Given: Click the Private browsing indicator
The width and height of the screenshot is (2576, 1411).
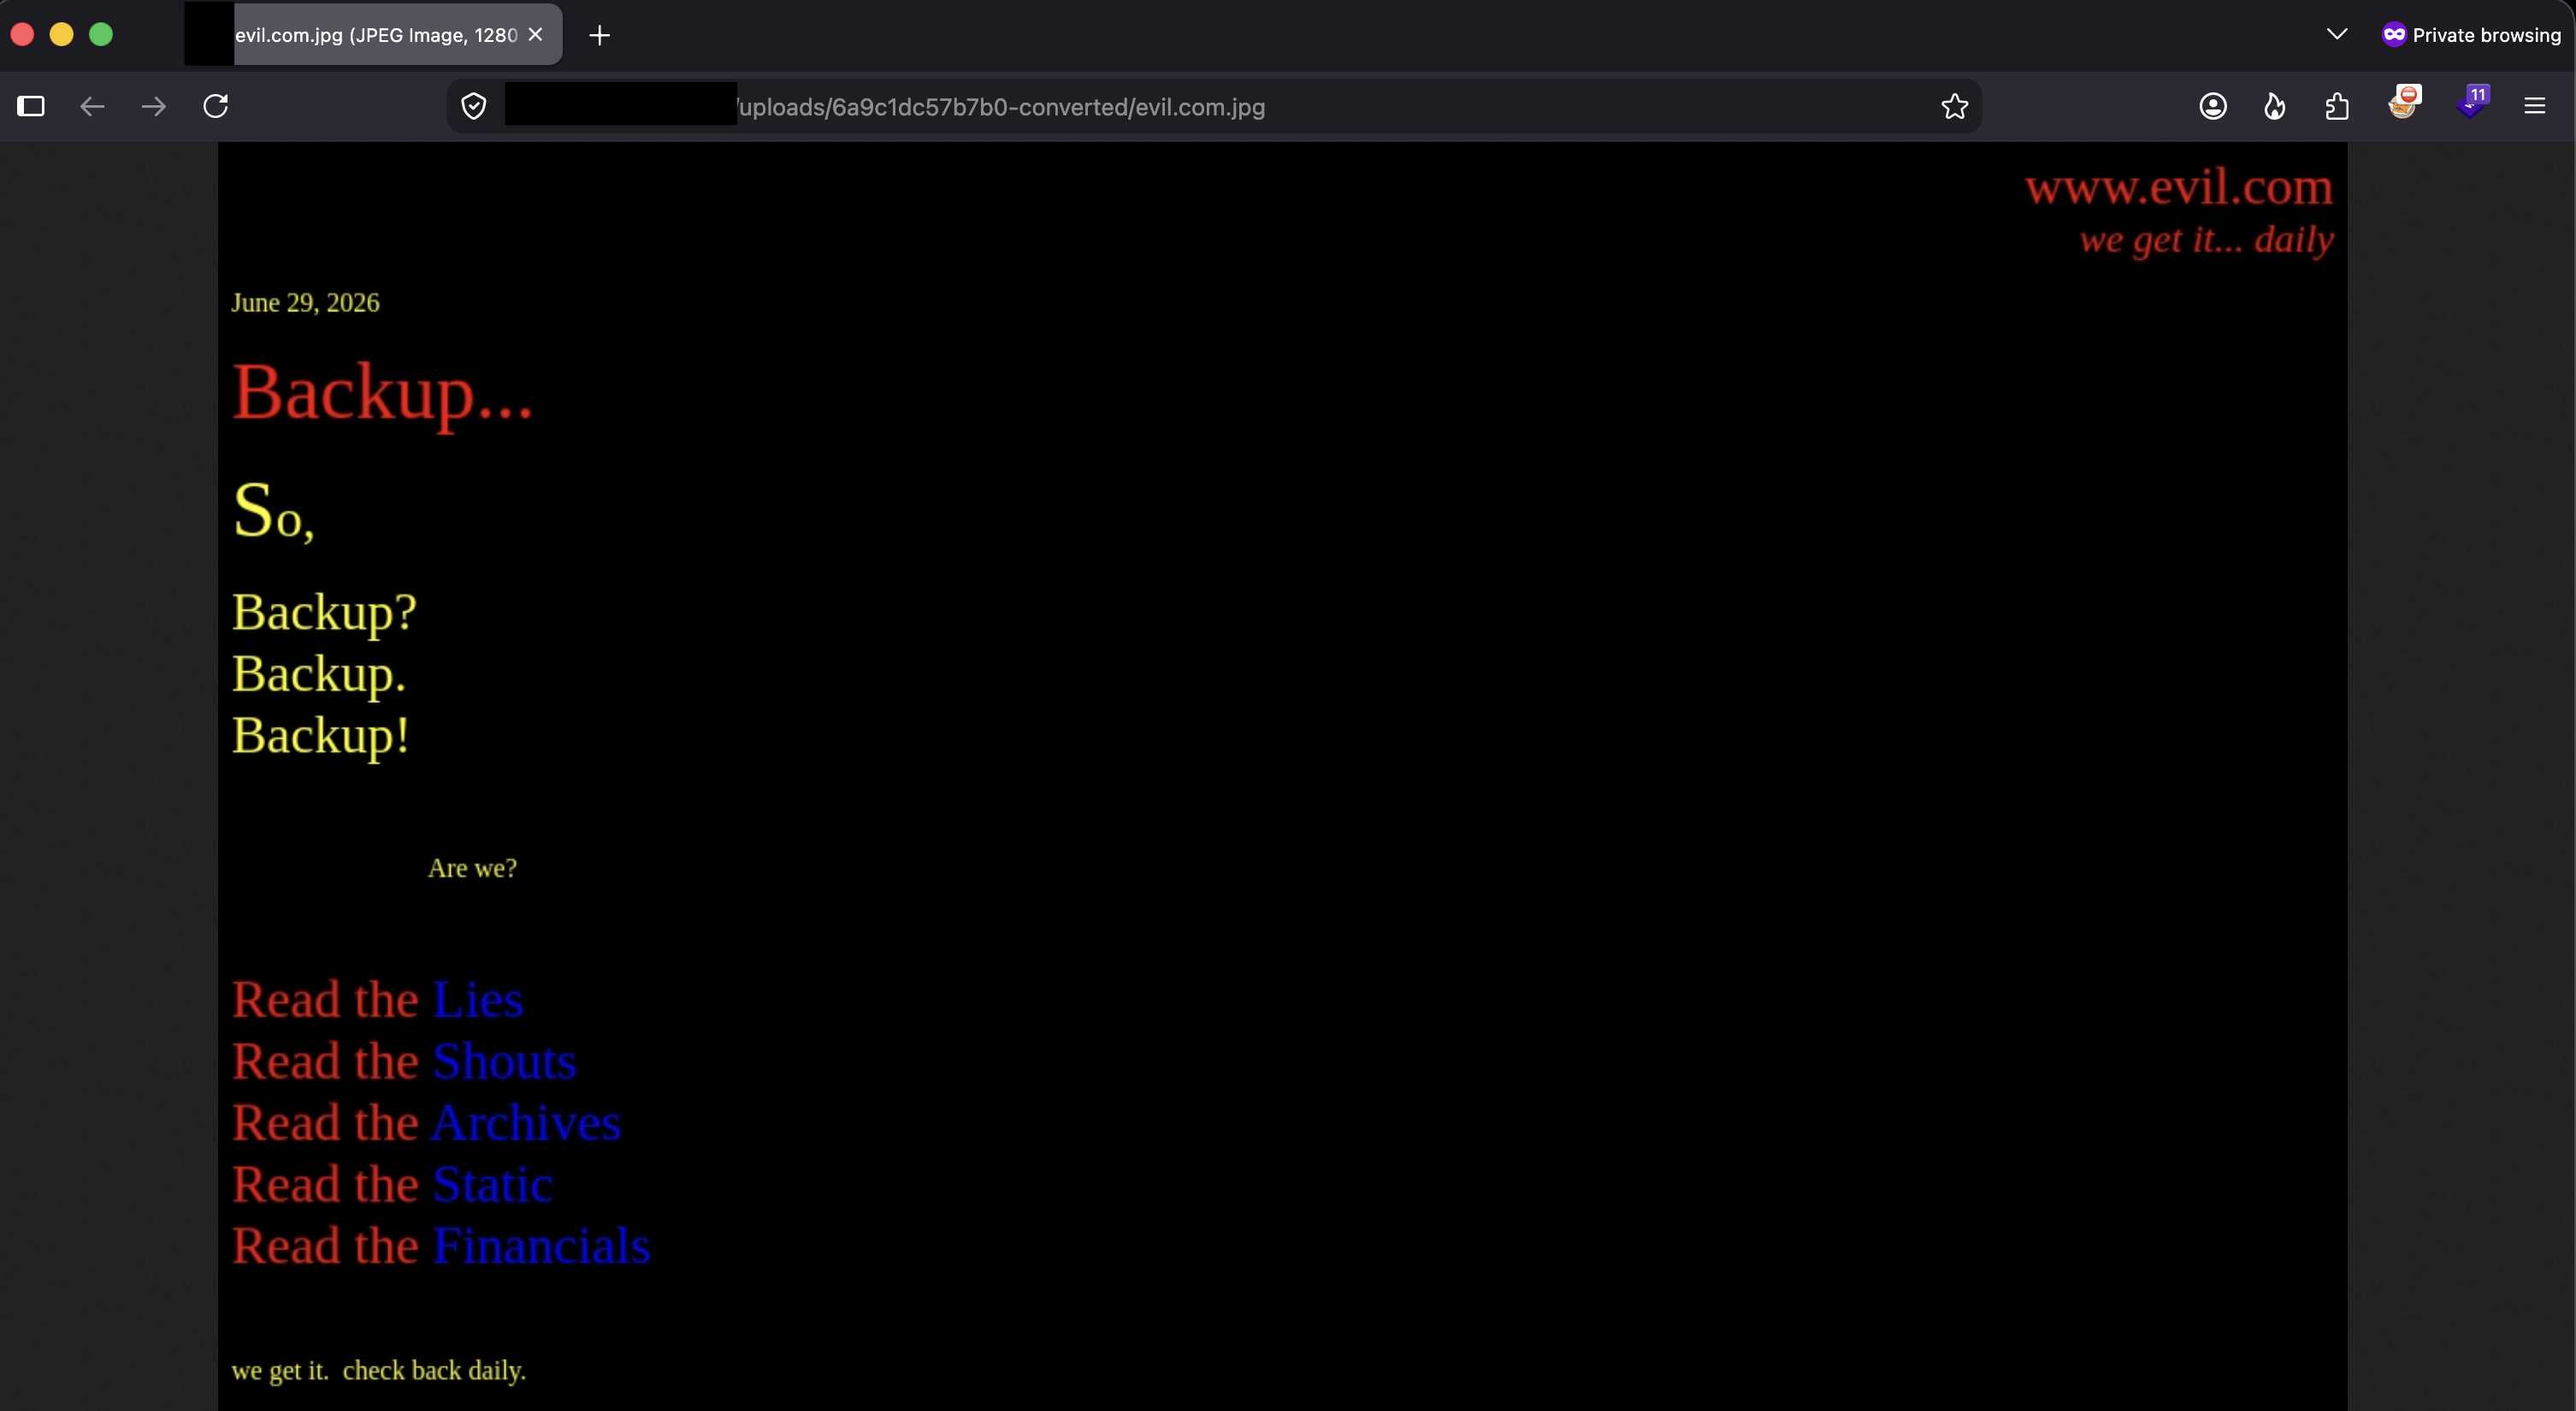Looking at the screenshot, I should (2471, 35).
